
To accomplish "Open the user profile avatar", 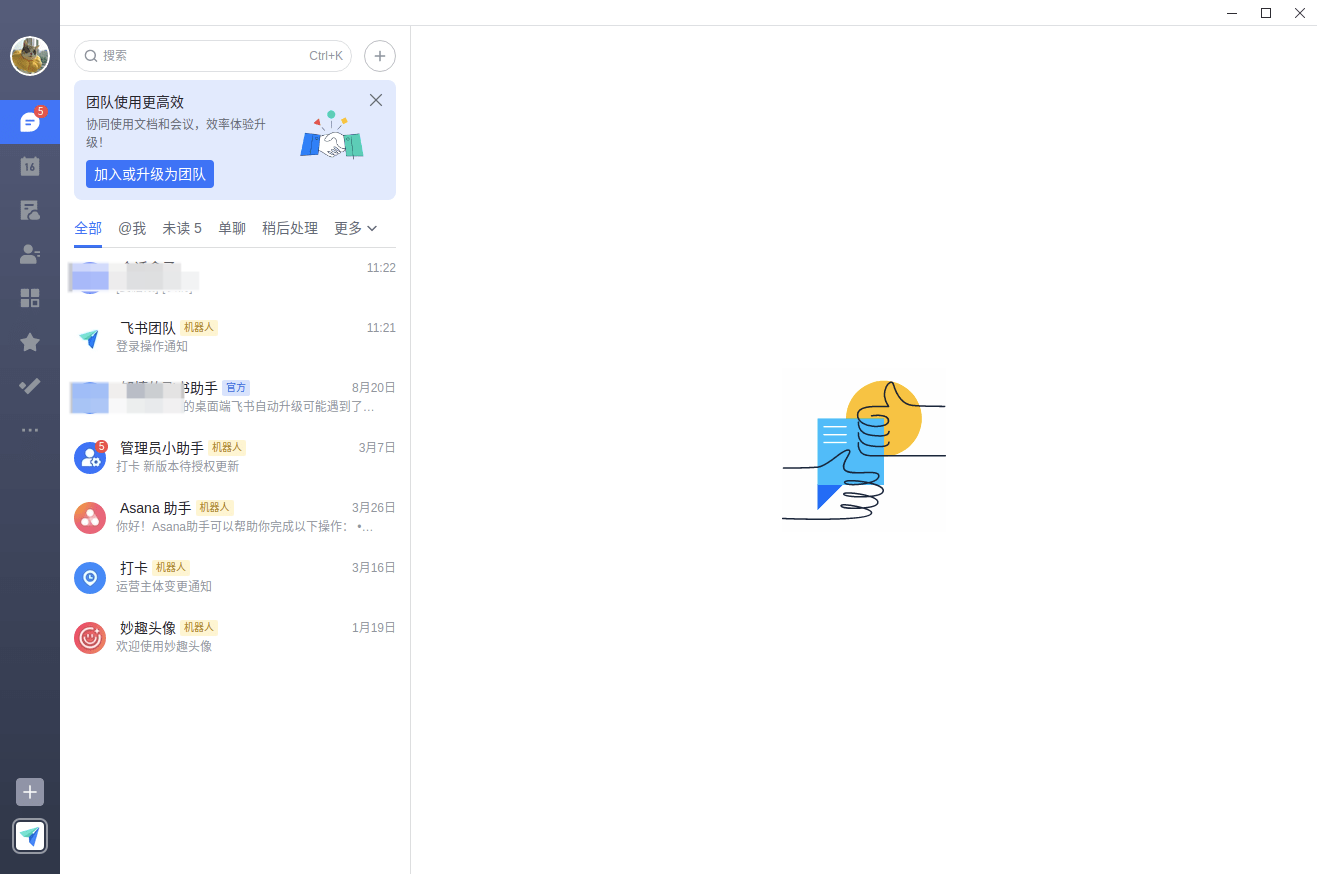I will click(x=30, y=56).
